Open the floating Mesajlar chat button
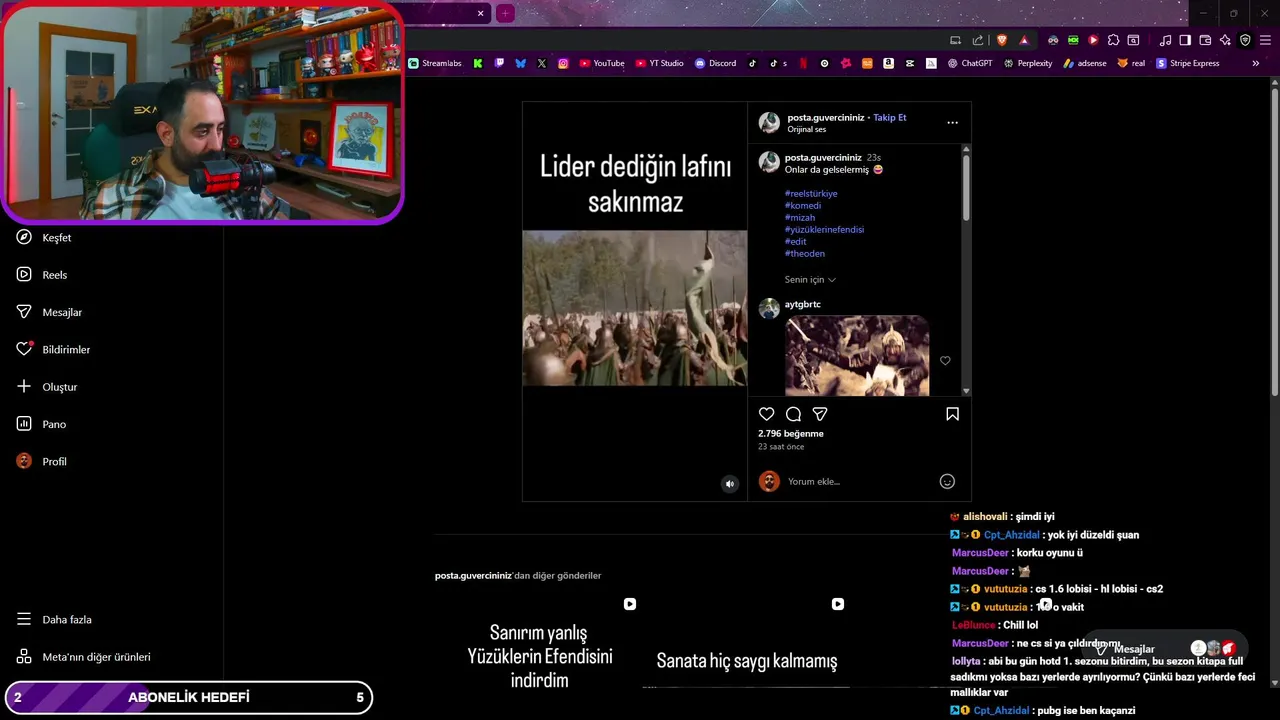Screen dimensions: 1280x720 (1166, 649)
